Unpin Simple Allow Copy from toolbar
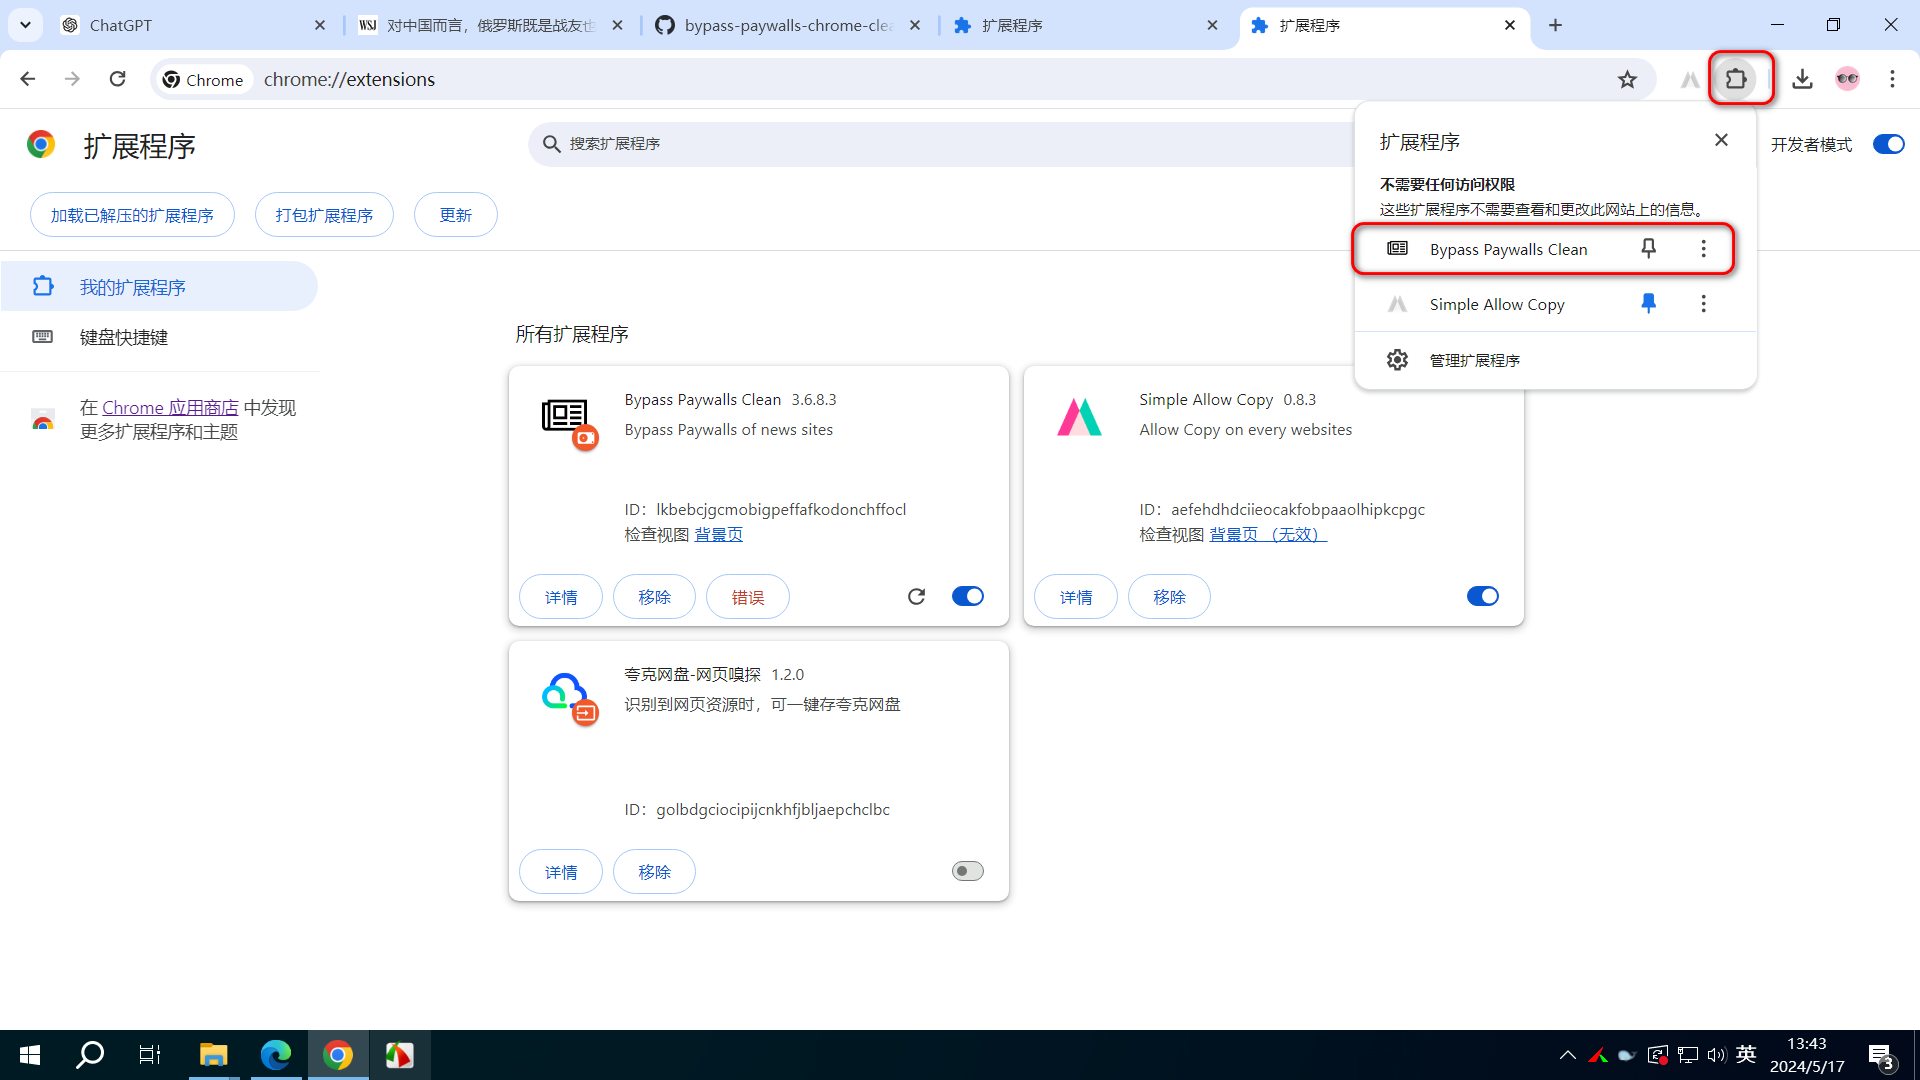Viewport: 1920px width, 1080px height. [1649, 303]
